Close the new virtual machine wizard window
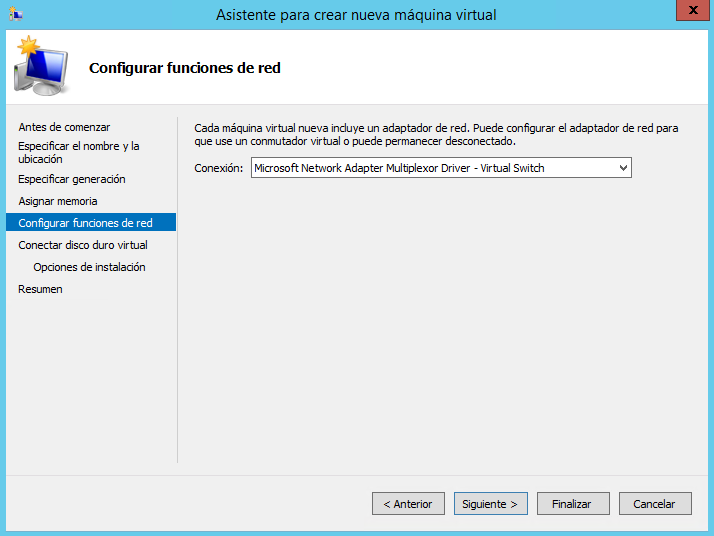Screen dimensions: 714x536 coord(693,10)
